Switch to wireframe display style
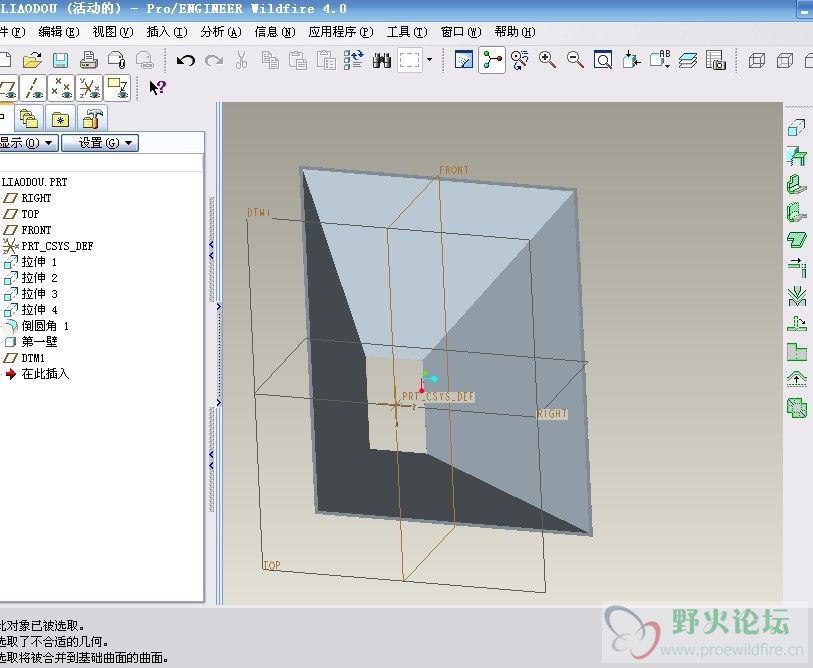The width and height of the screenshot is (813, 668). point(757,61)
